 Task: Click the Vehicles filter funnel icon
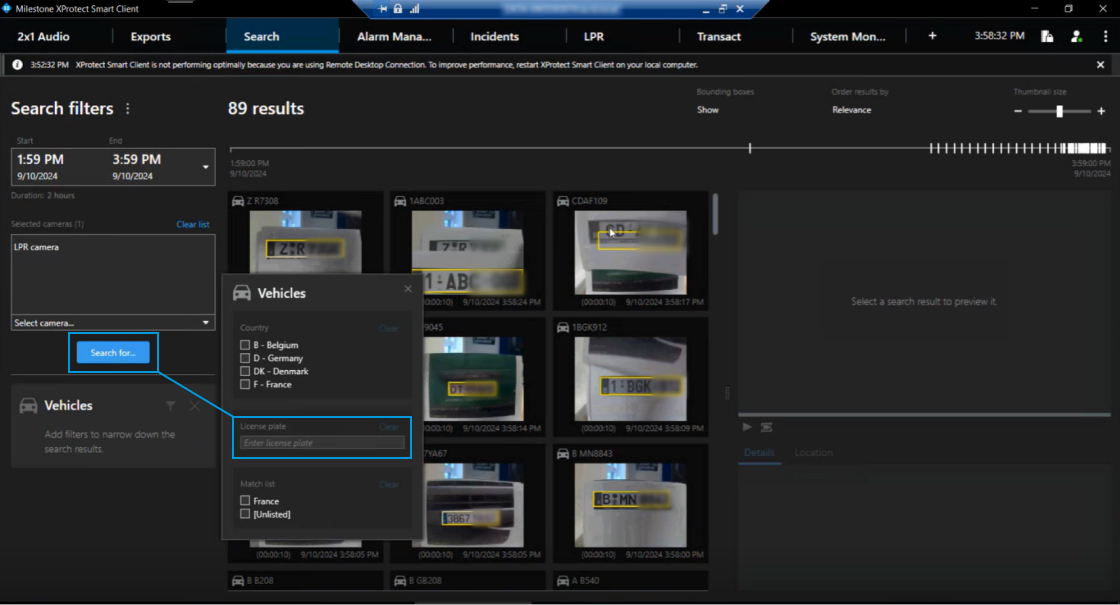[x=170, y=406]
